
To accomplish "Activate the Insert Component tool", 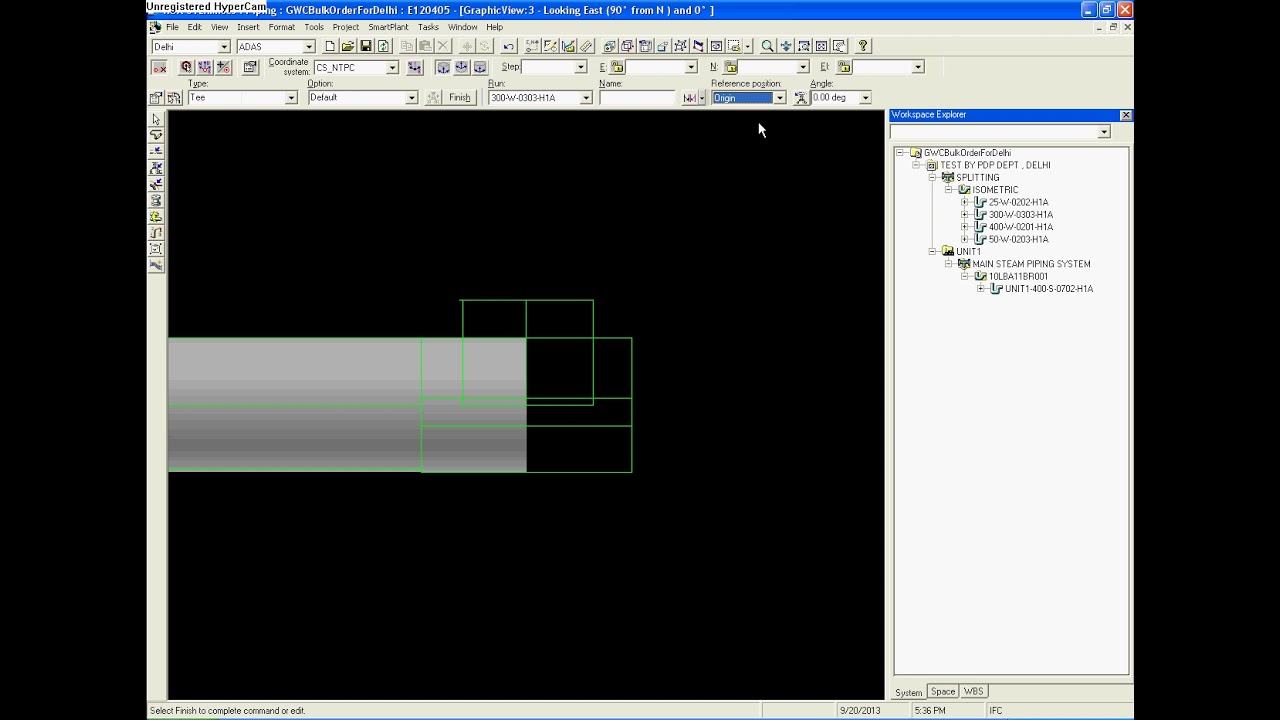I will (156, 168).
